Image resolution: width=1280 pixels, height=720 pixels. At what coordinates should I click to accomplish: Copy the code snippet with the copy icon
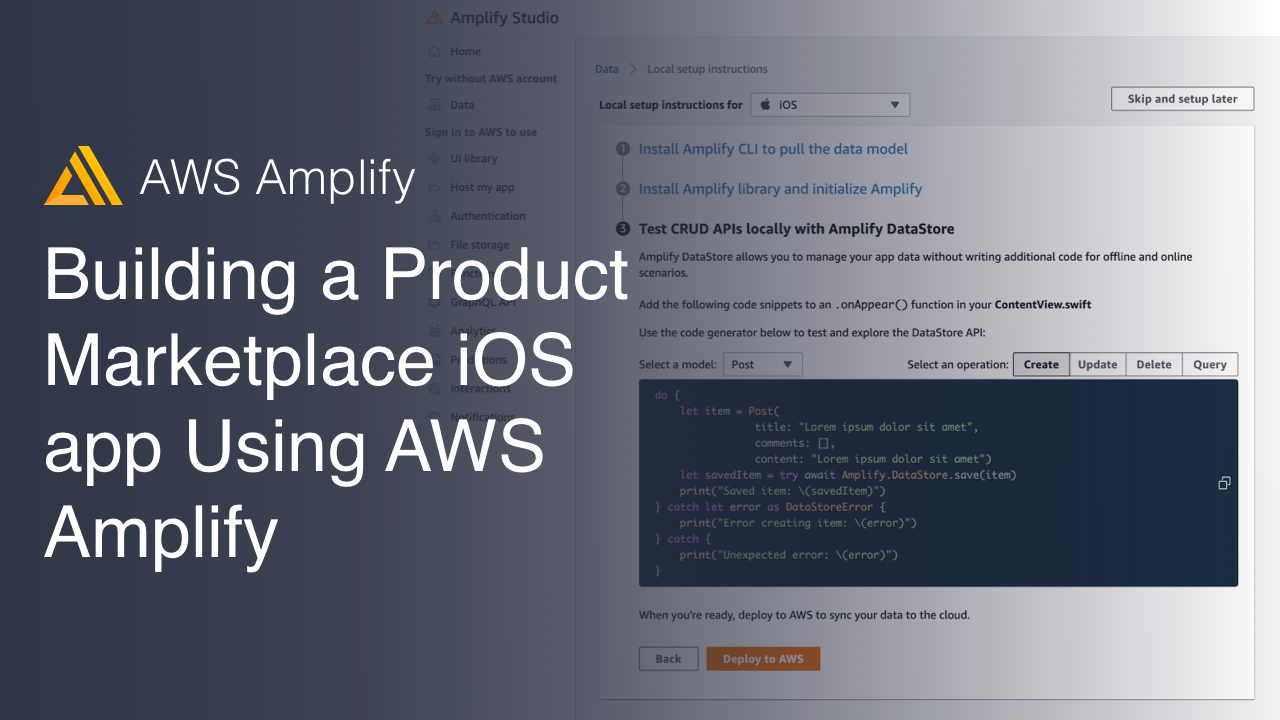point(1224,483)
